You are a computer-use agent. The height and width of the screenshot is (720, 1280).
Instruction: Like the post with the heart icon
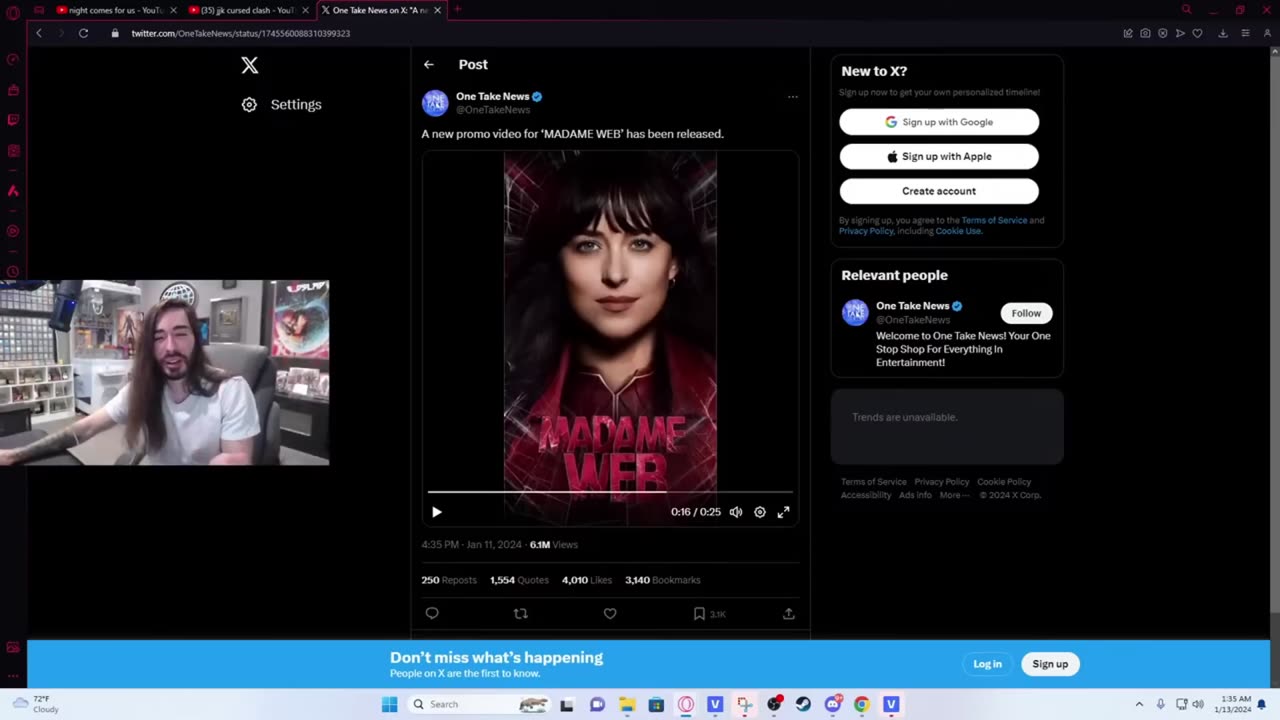coord(610,613)
